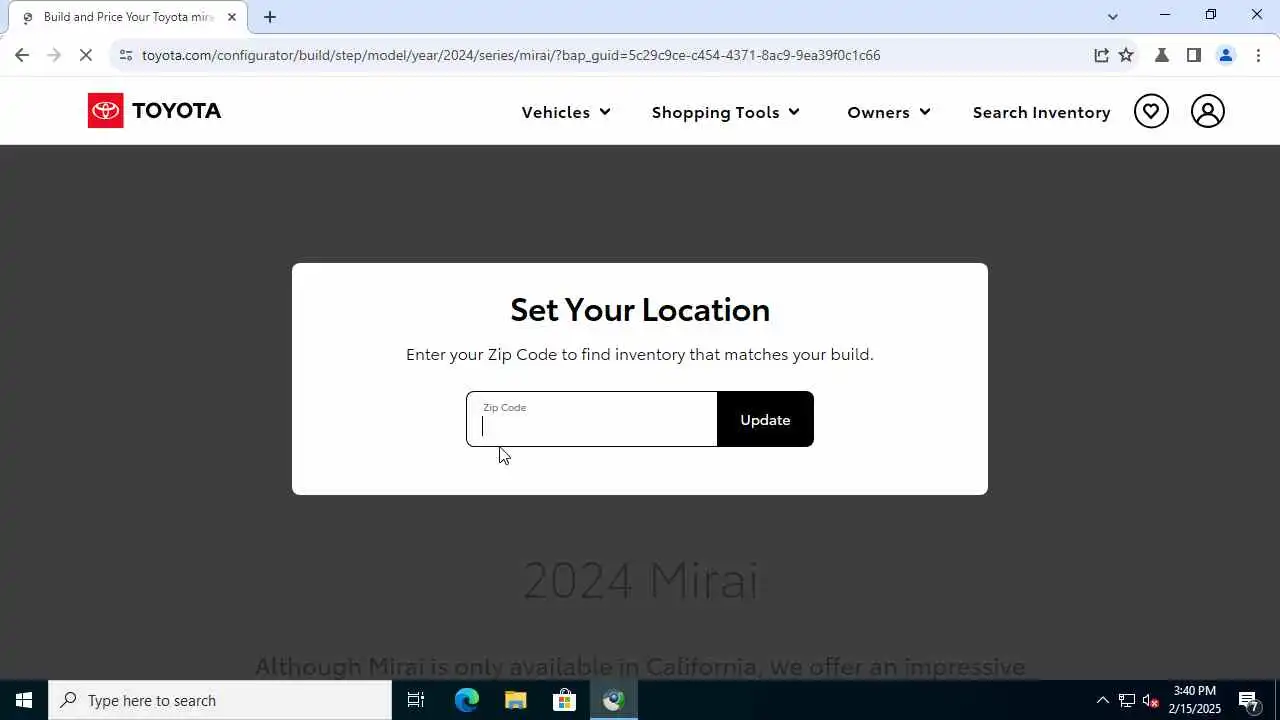Click the browser back arrow
The width and height of the screenshot is (1280, 720).
[x=22, y=55]
